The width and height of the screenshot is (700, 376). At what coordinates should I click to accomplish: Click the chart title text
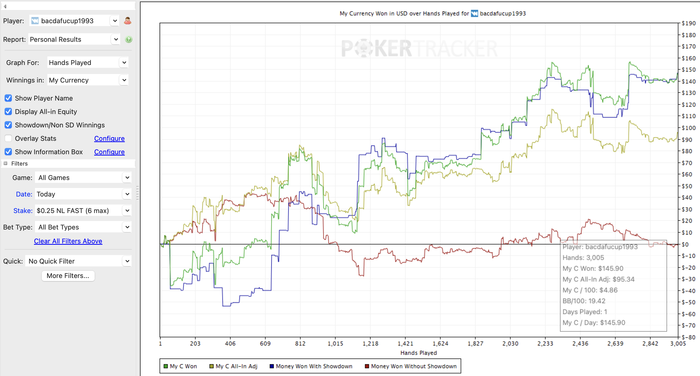click(433, 13)
